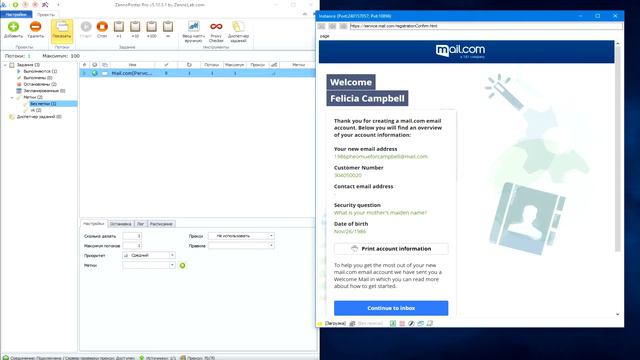Sort by the Имя column header
Image resolution: width=640 pixels, height=360 pixels.
132,65
